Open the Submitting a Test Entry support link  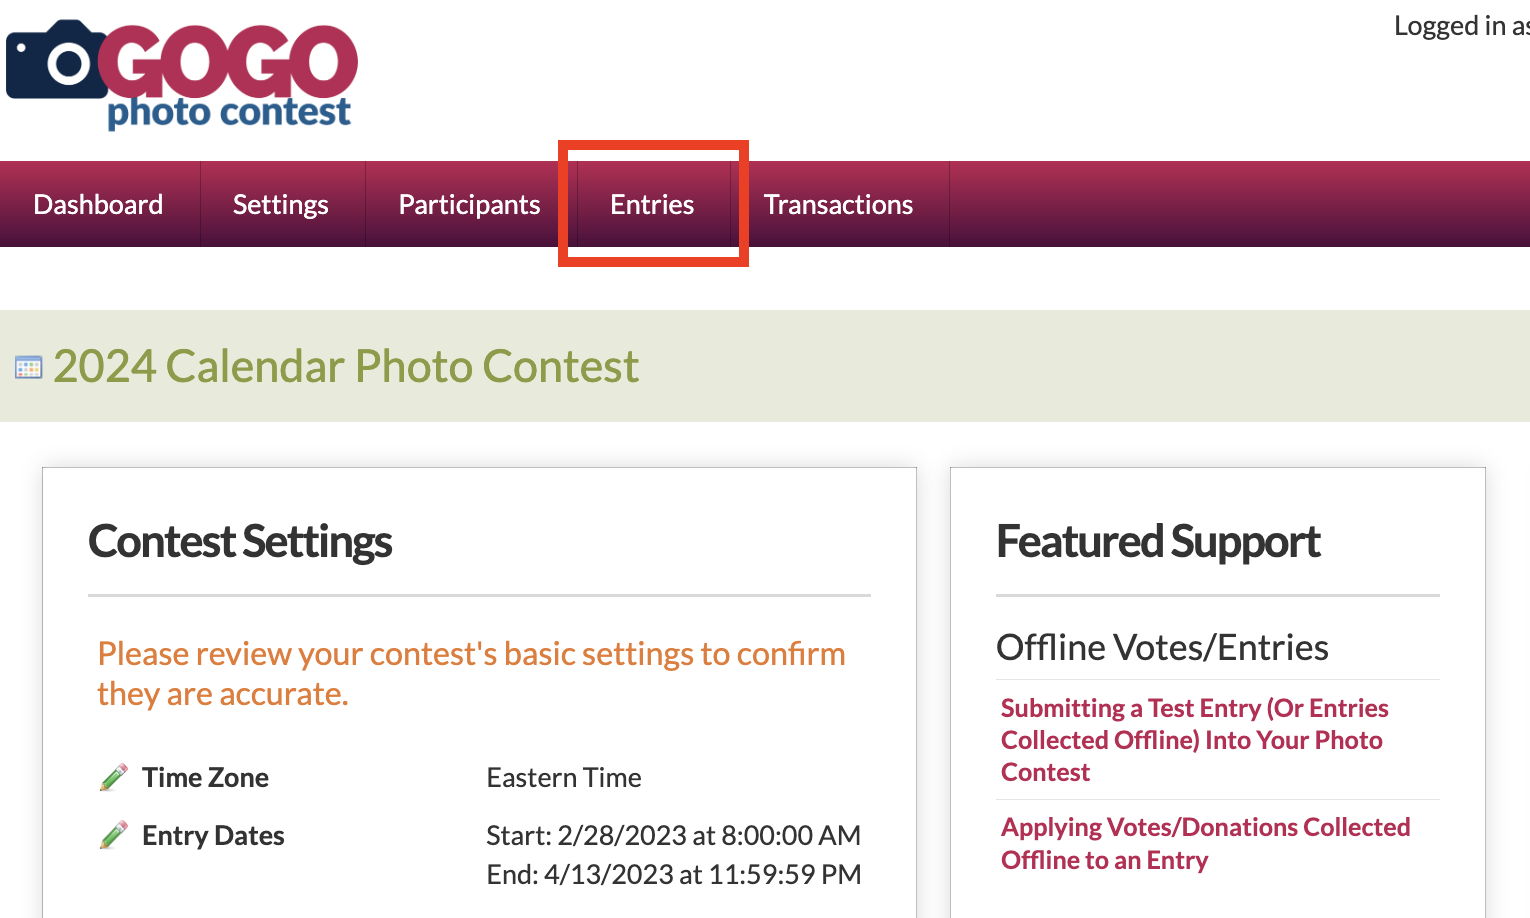pos(1194,740)
